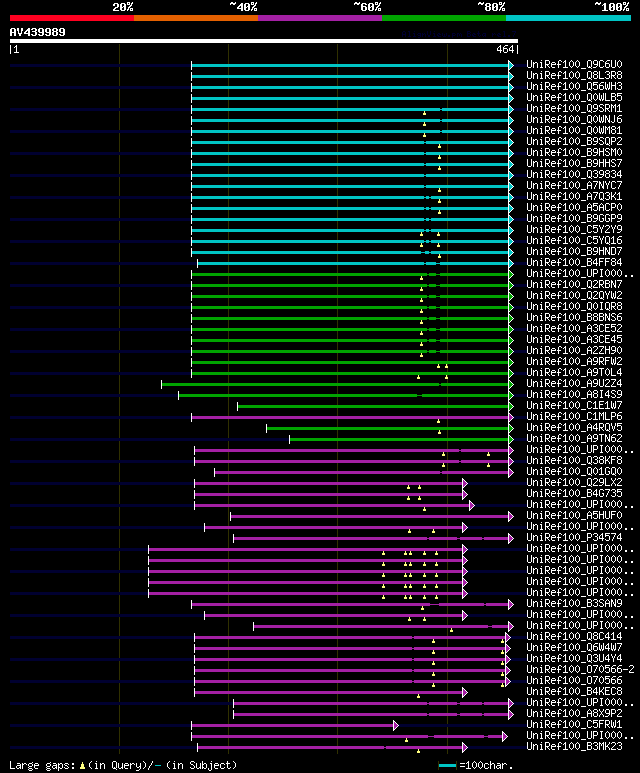Click the UniRef100_C5FRW1 label

(574, 725)
